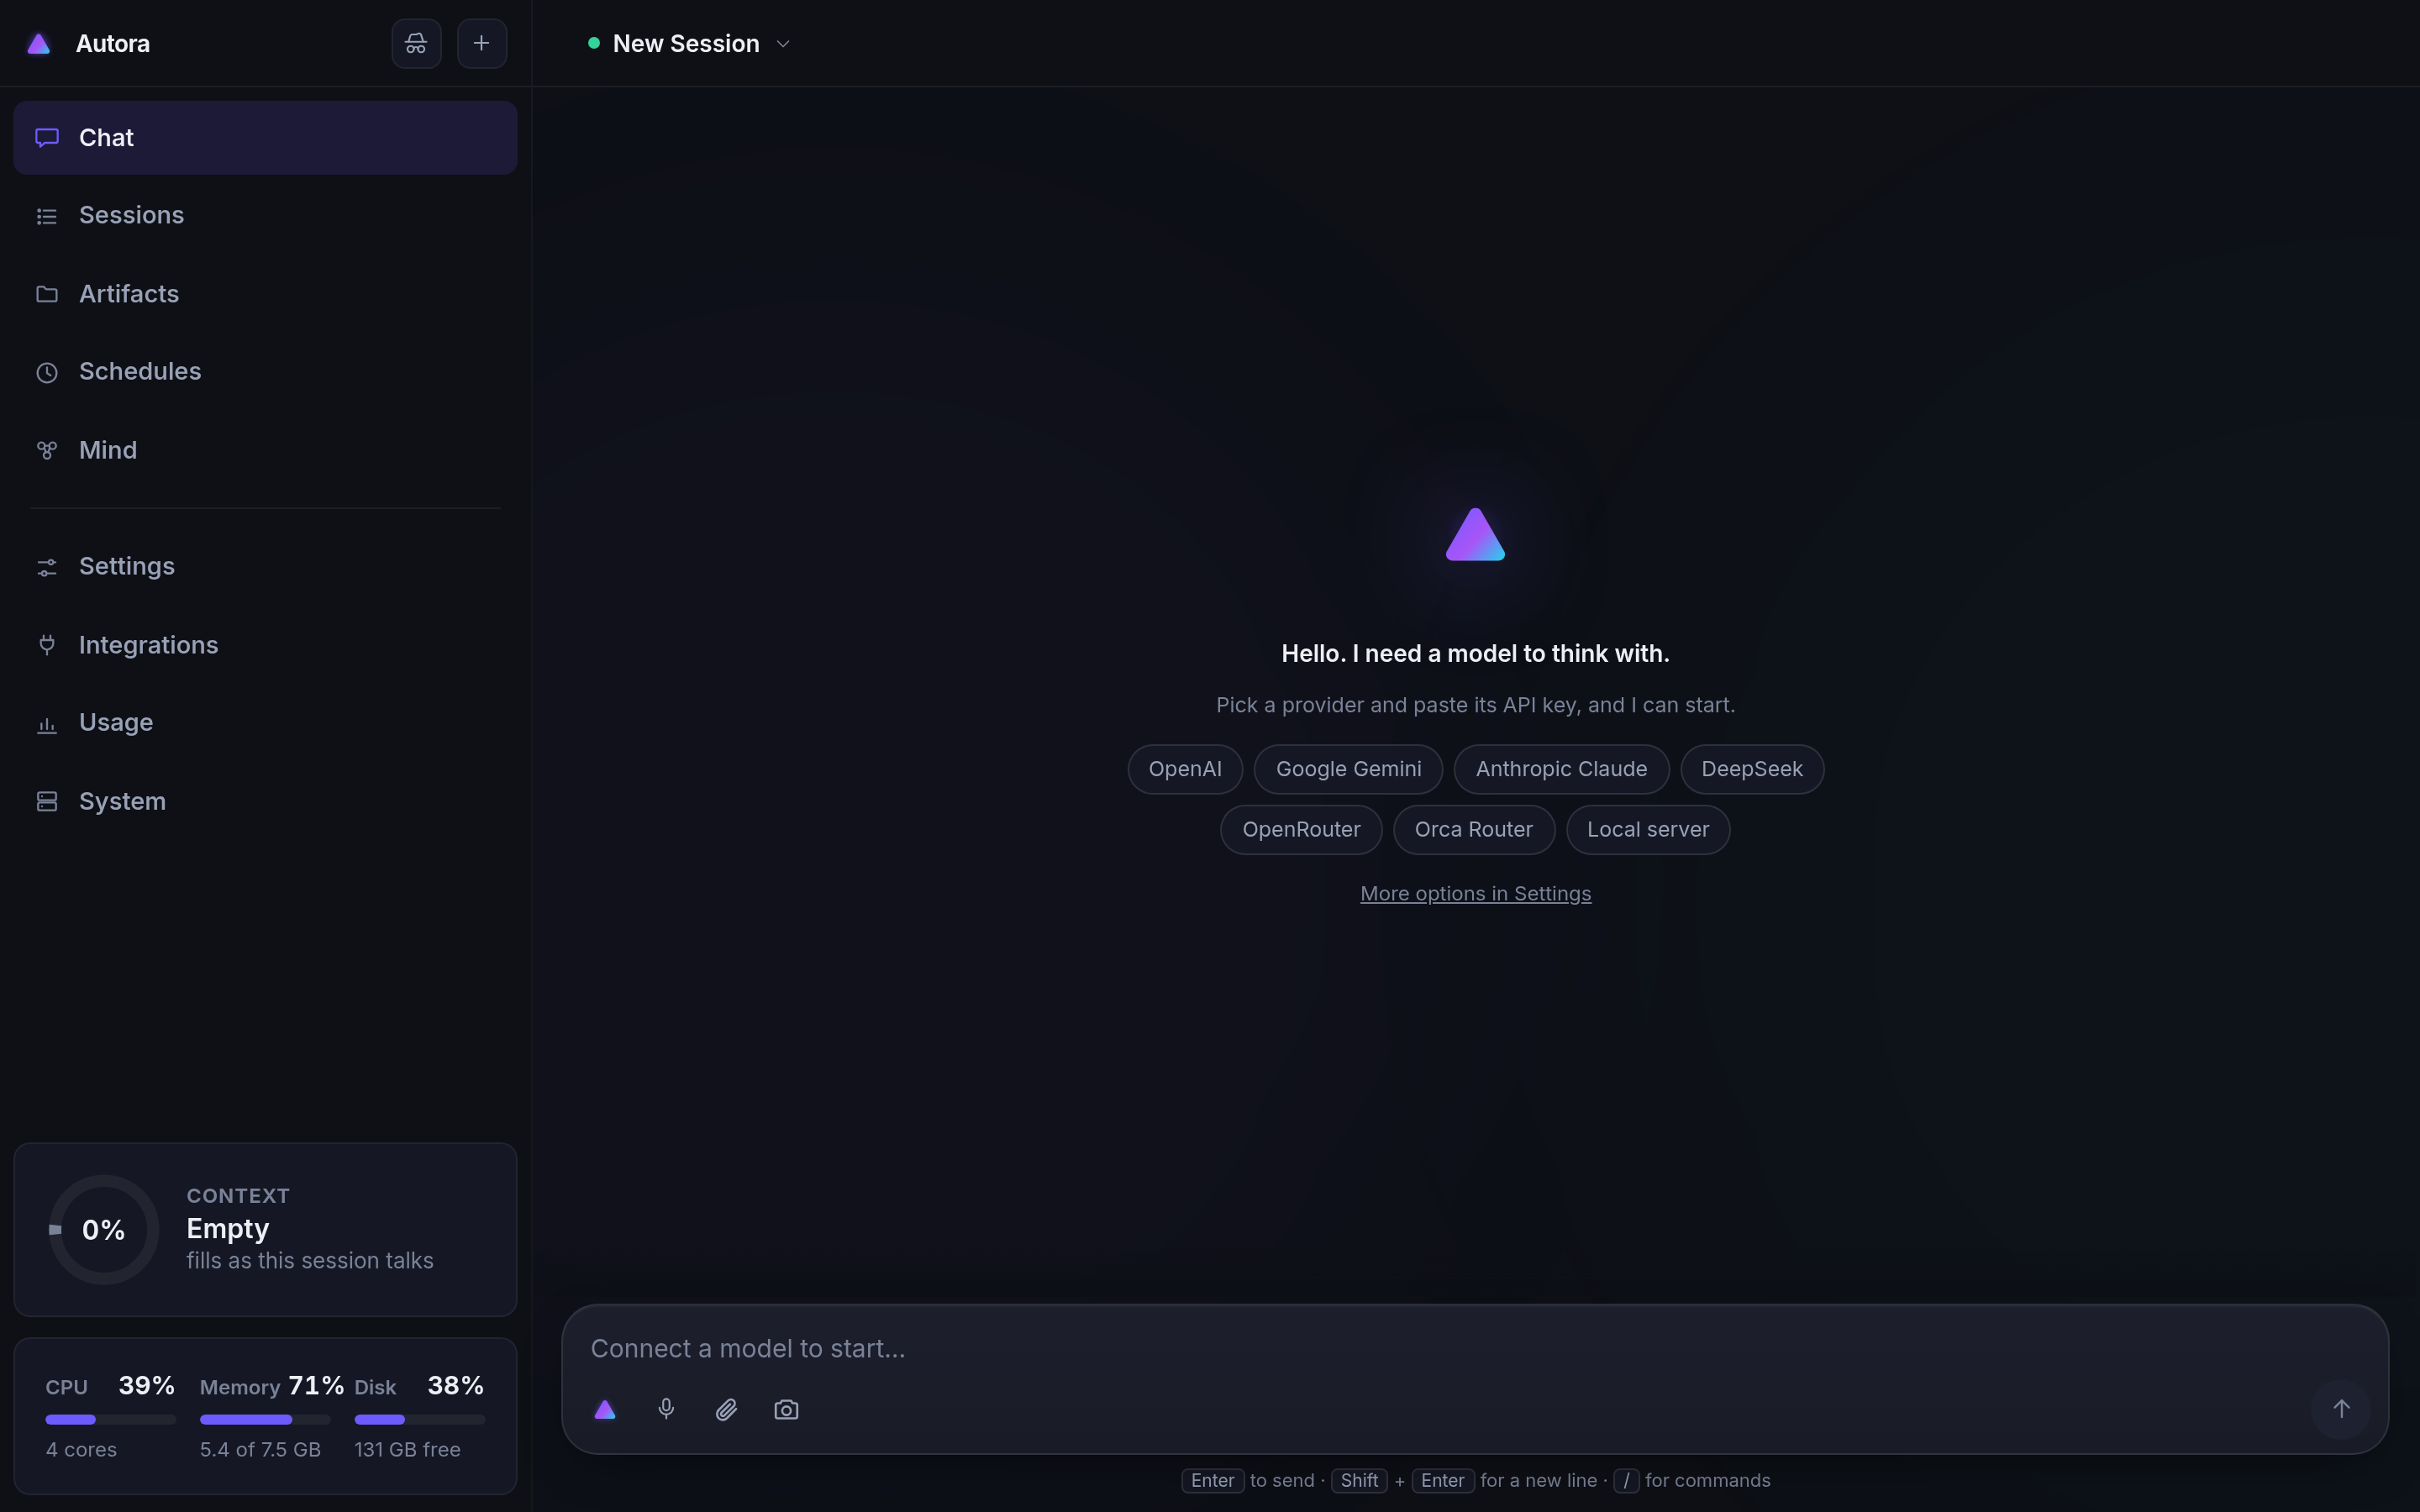Go to the Chat section
2420x1512 pixels.
point(265,138)
